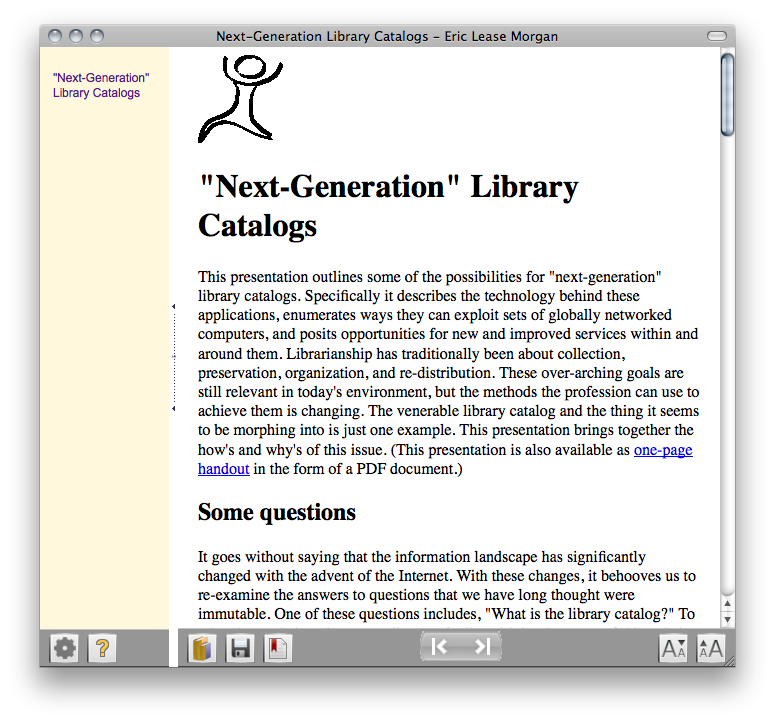
Task: Jump to the last page arrow
Action: click(x=482, y=647)
